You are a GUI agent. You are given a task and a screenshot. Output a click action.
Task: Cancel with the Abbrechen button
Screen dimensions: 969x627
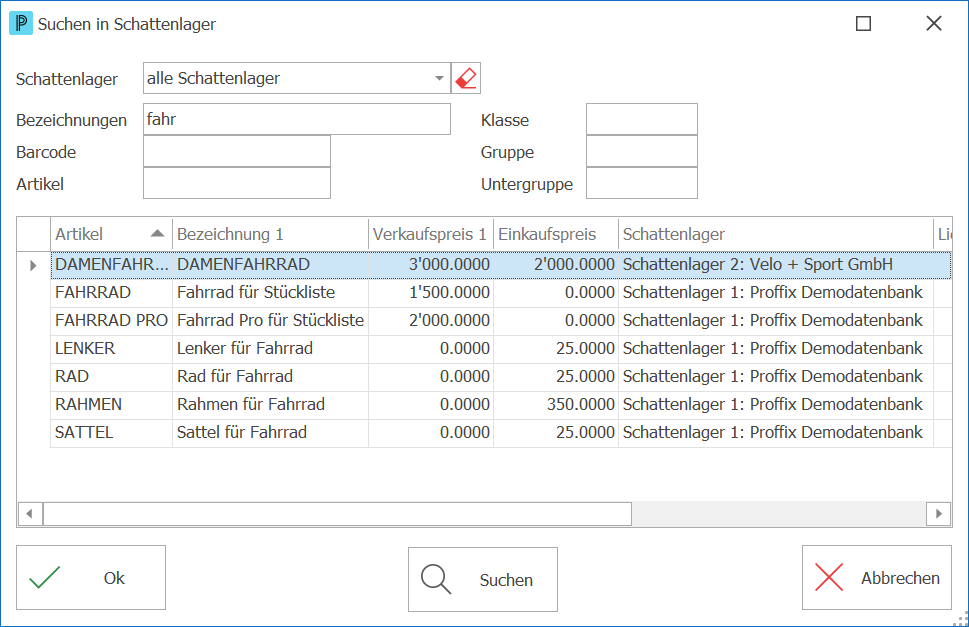pos(876,578)
